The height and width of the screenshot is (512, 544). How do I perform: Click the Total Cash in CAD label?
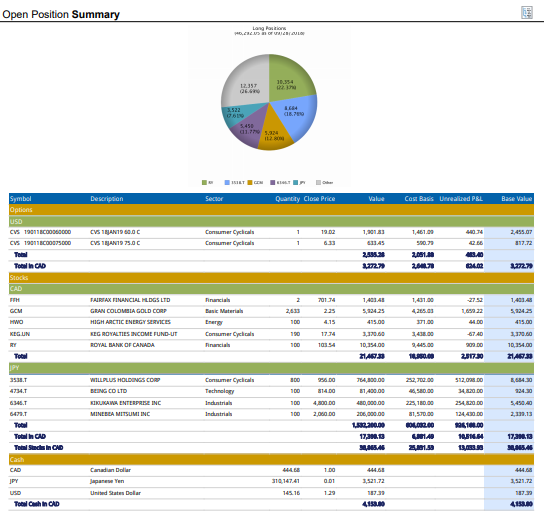tap(37, 504)
